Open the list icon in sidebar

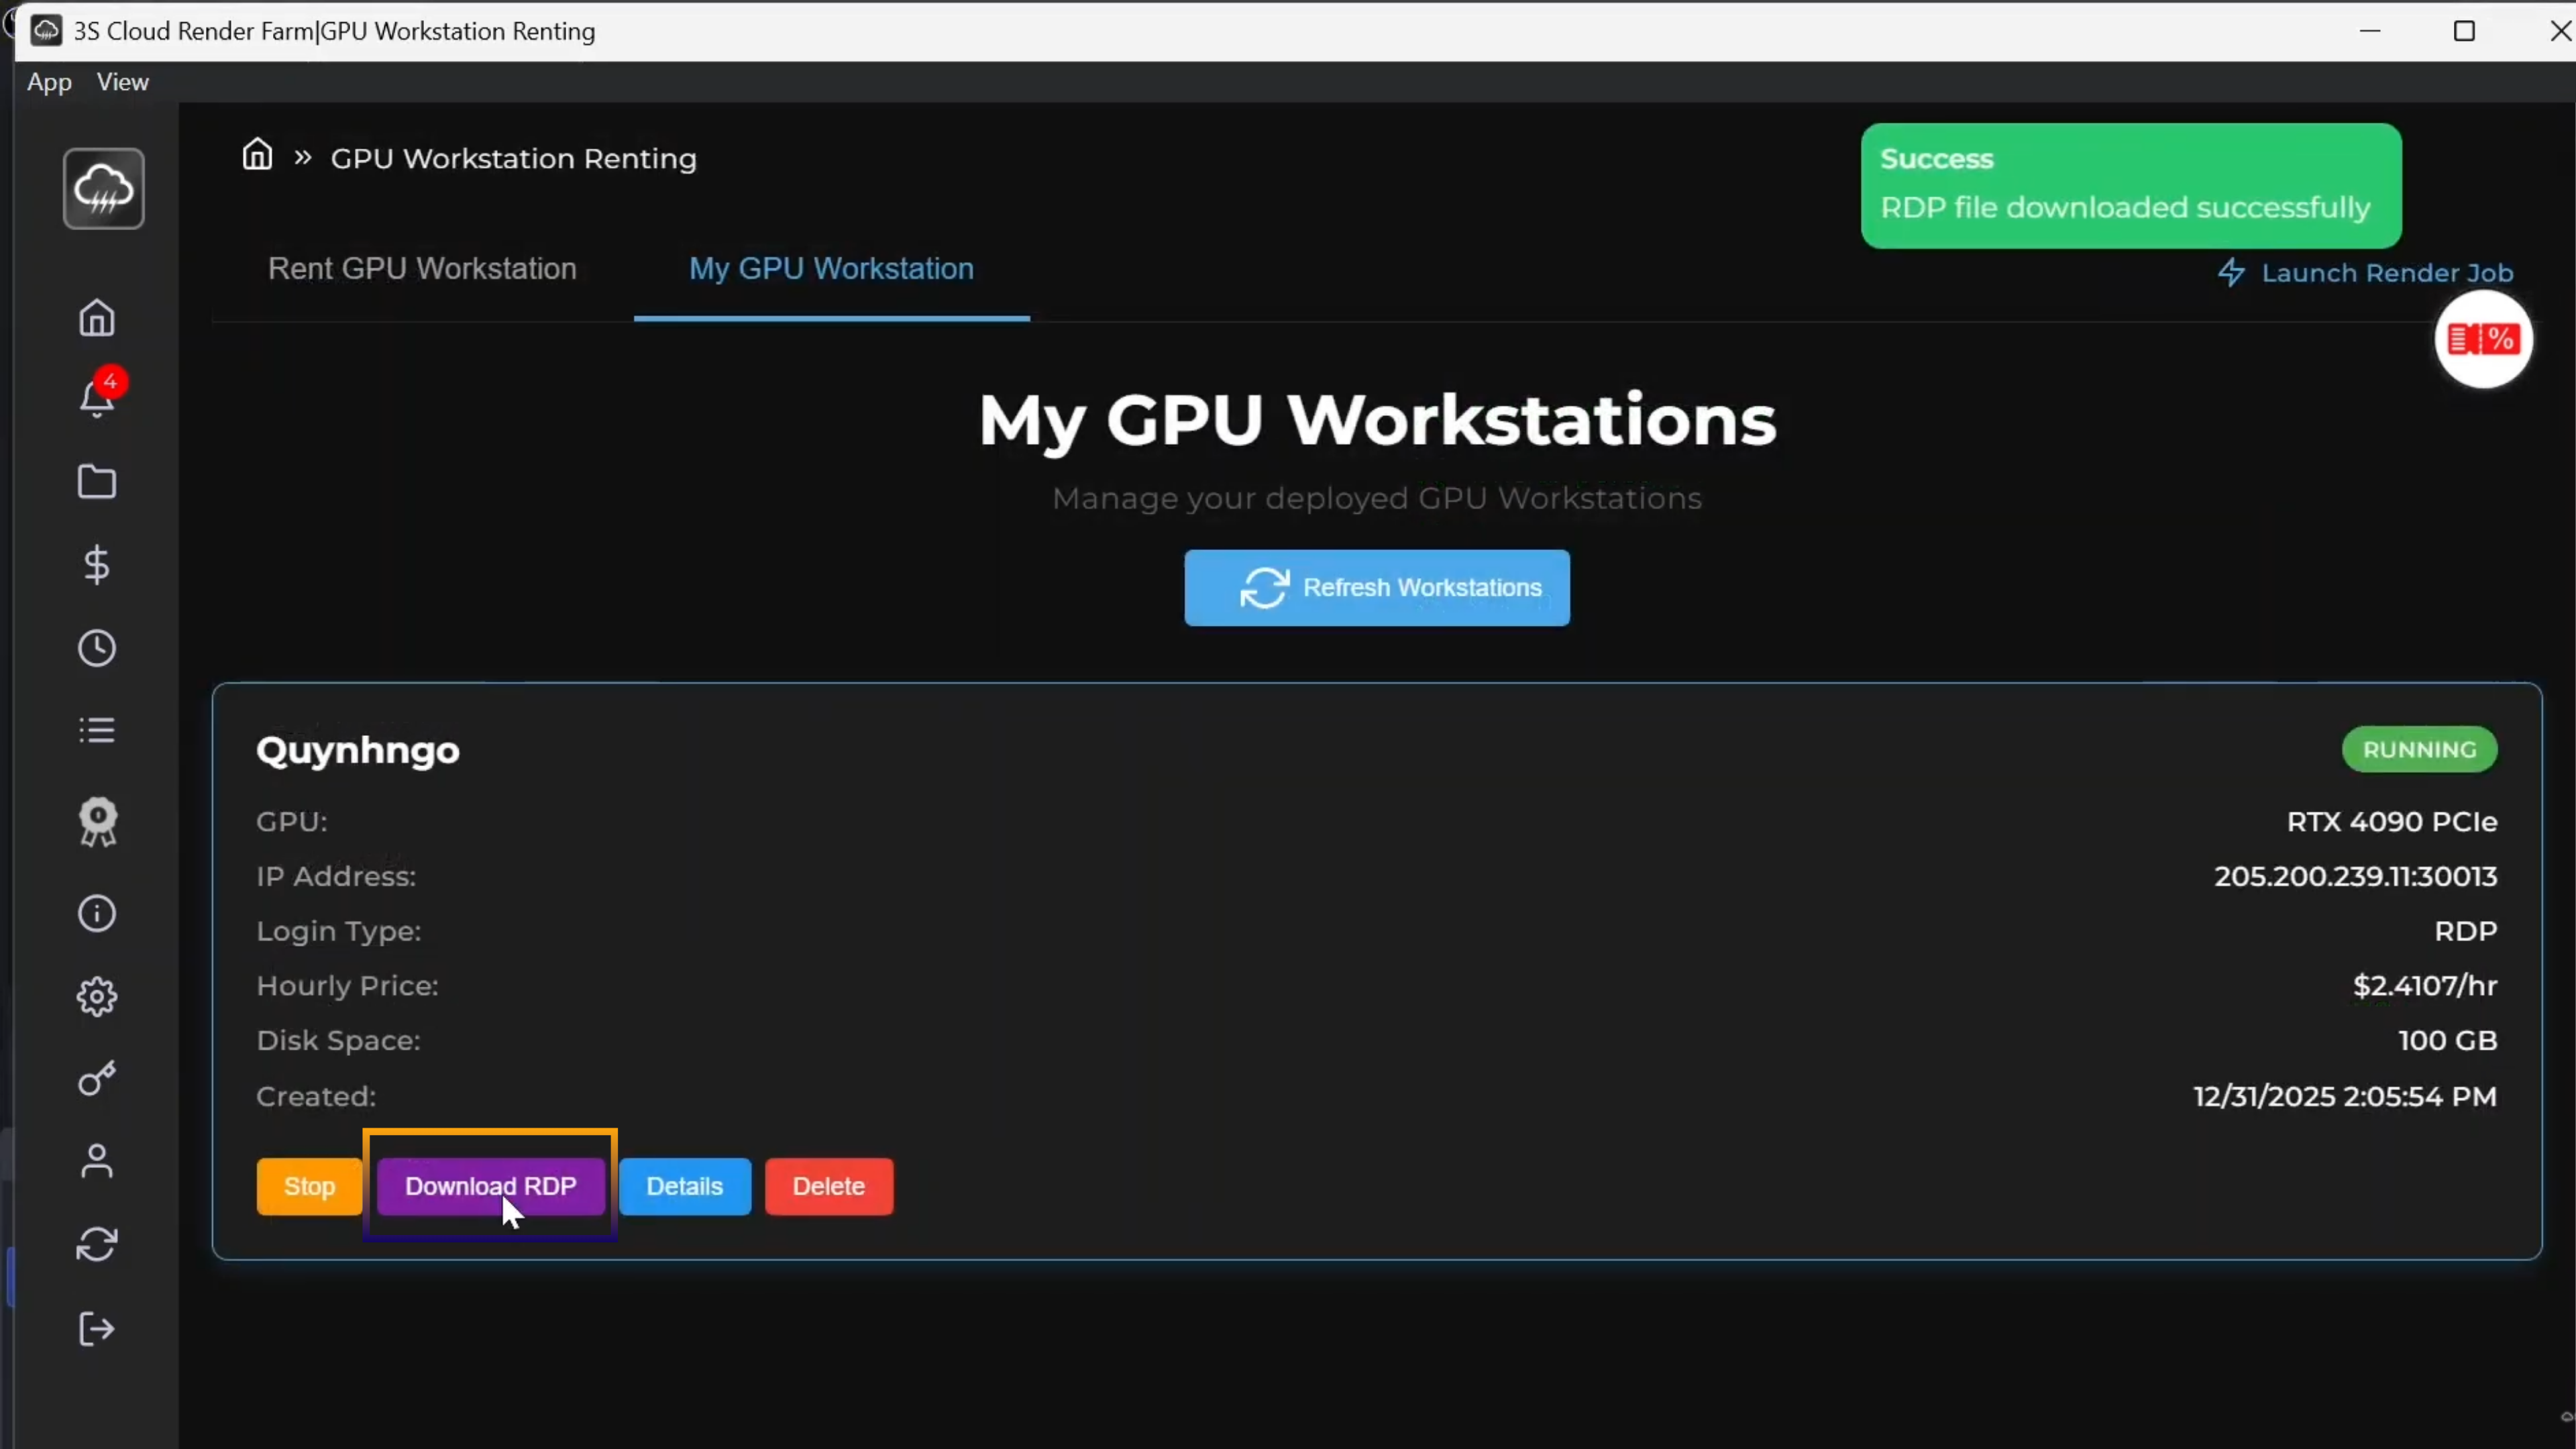click(x=97, y=730)
